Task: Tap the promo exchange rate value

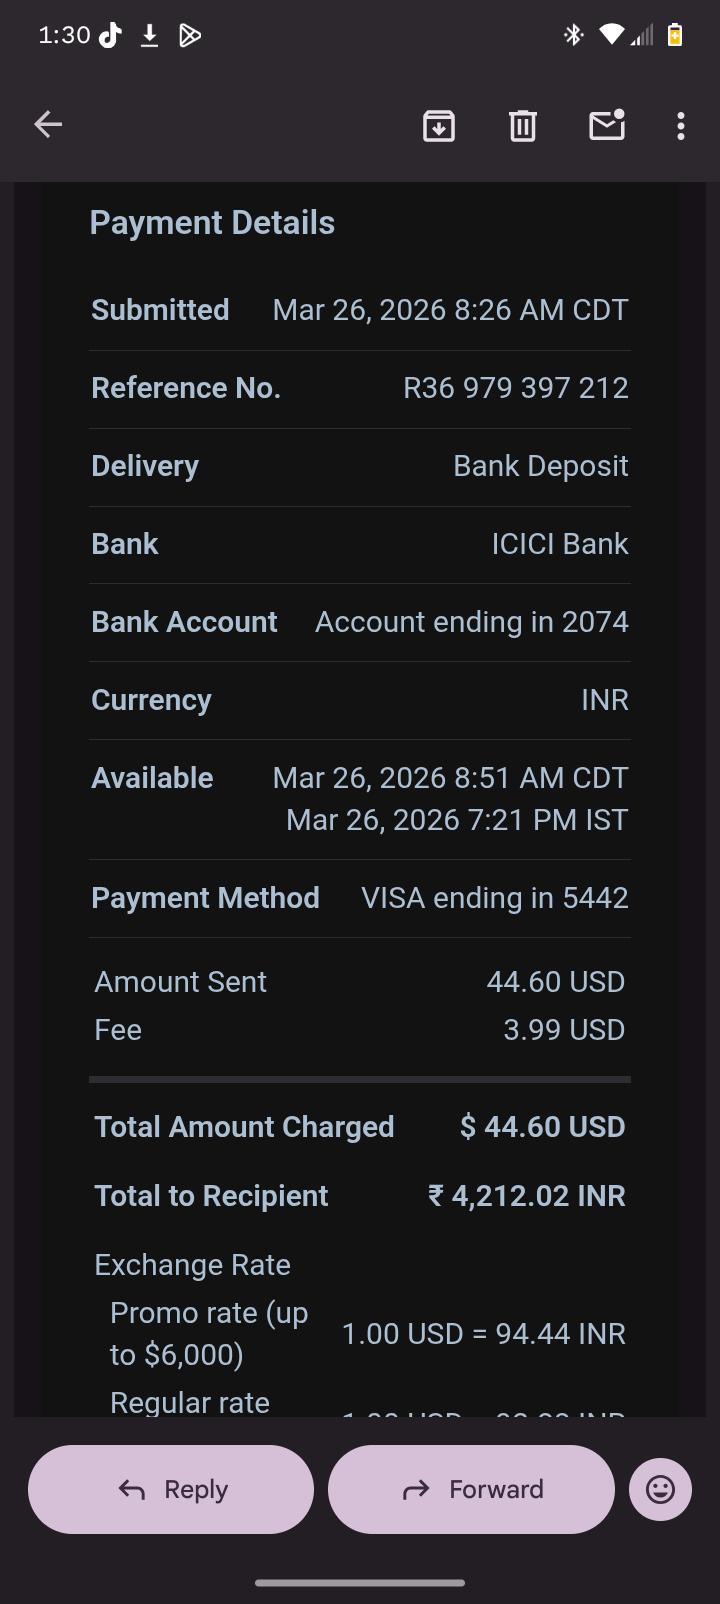Action: click(483, 1334)
